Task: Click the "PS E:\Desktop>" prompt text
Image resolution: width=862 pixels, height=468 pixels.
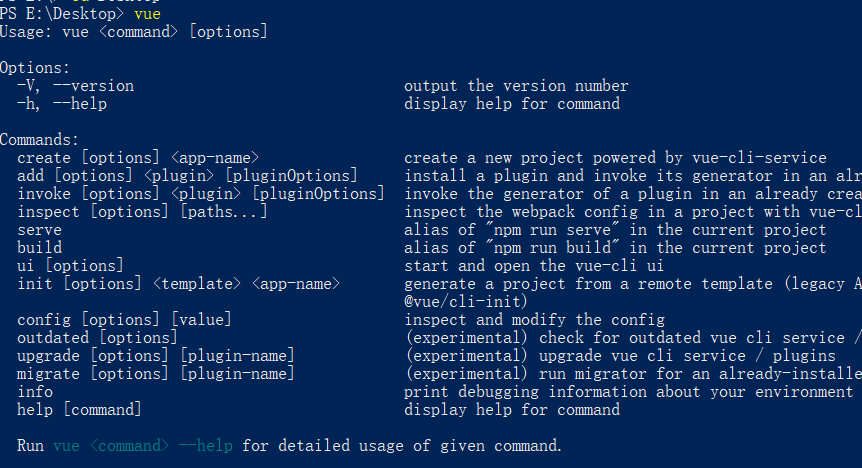Action: tap(62, 15)
